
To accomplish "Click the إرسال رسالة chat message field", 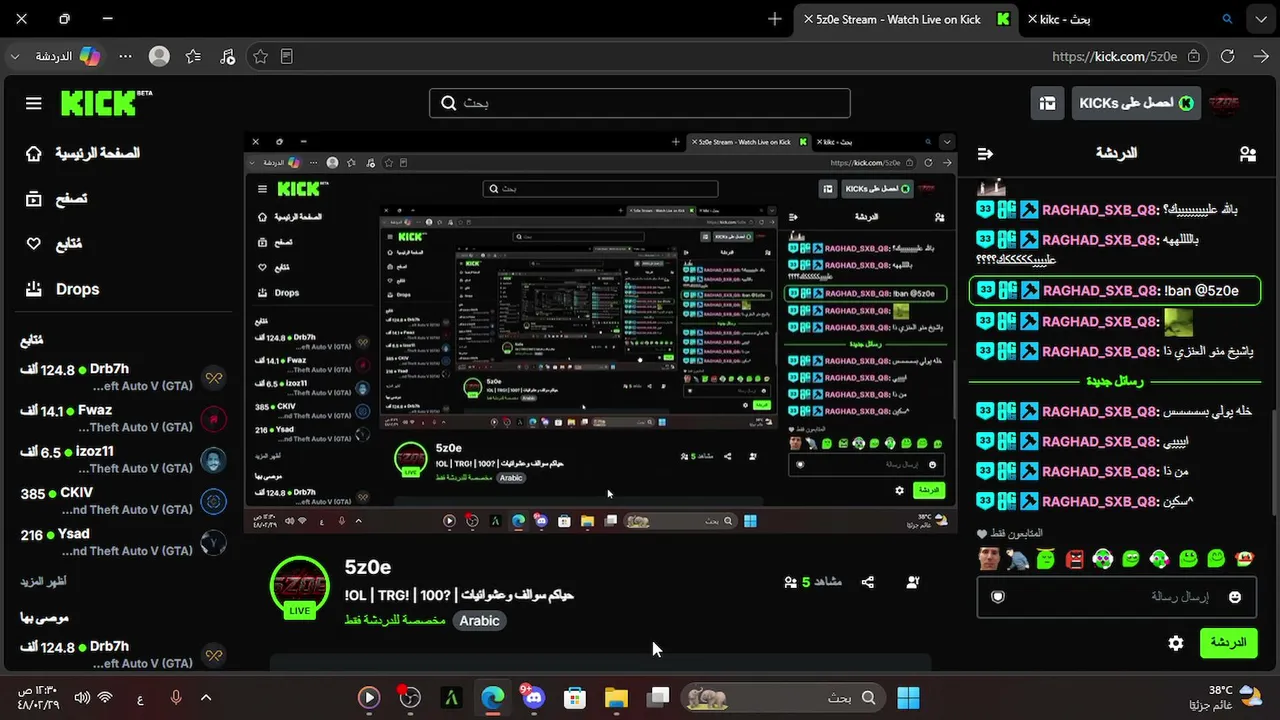I will 1116,597.
